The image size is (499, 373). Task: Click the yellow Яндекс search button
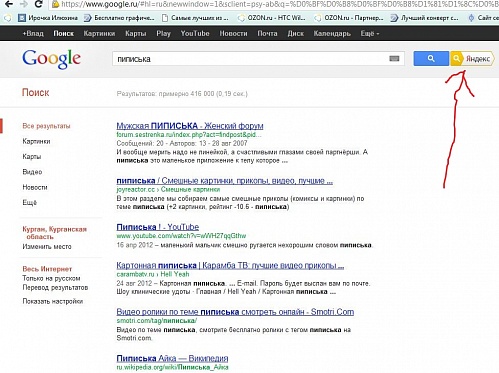tap(472, 59)
